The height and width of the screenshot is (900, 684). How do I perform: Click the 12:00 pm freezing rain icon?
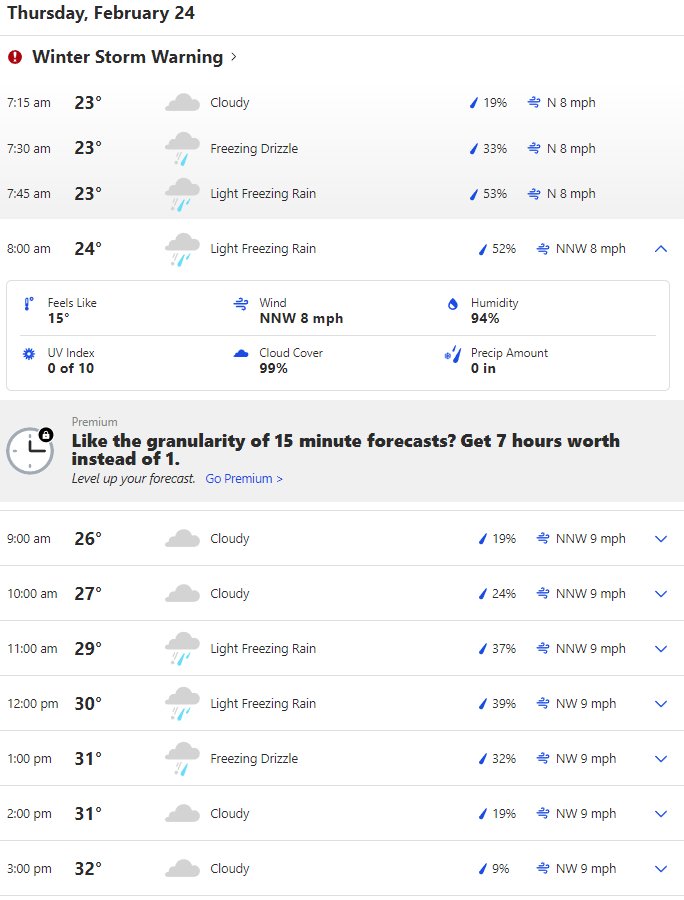tap(181, 703)
